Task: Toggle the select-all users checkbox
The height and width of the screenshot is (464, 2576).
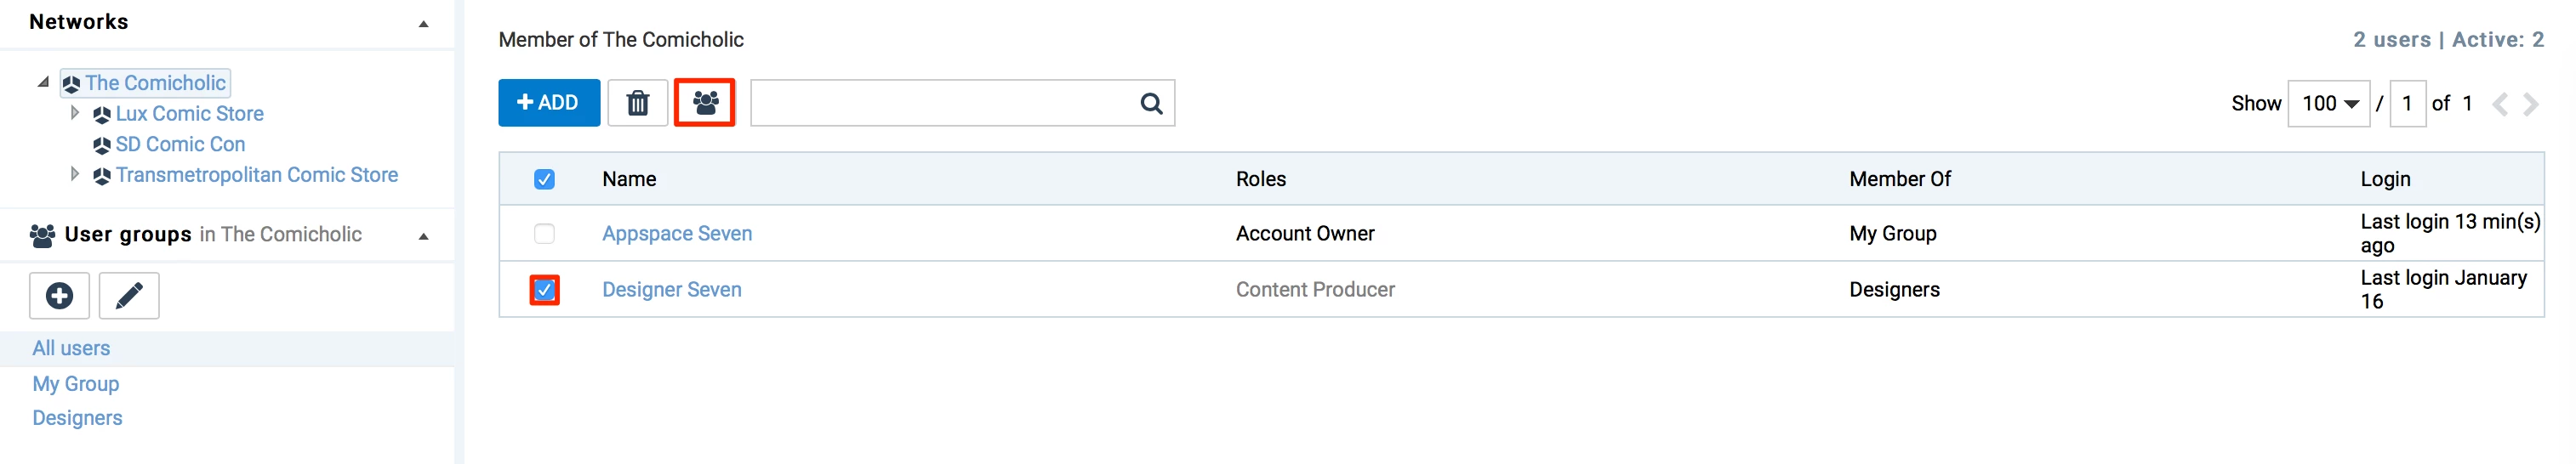Action: 544,179
